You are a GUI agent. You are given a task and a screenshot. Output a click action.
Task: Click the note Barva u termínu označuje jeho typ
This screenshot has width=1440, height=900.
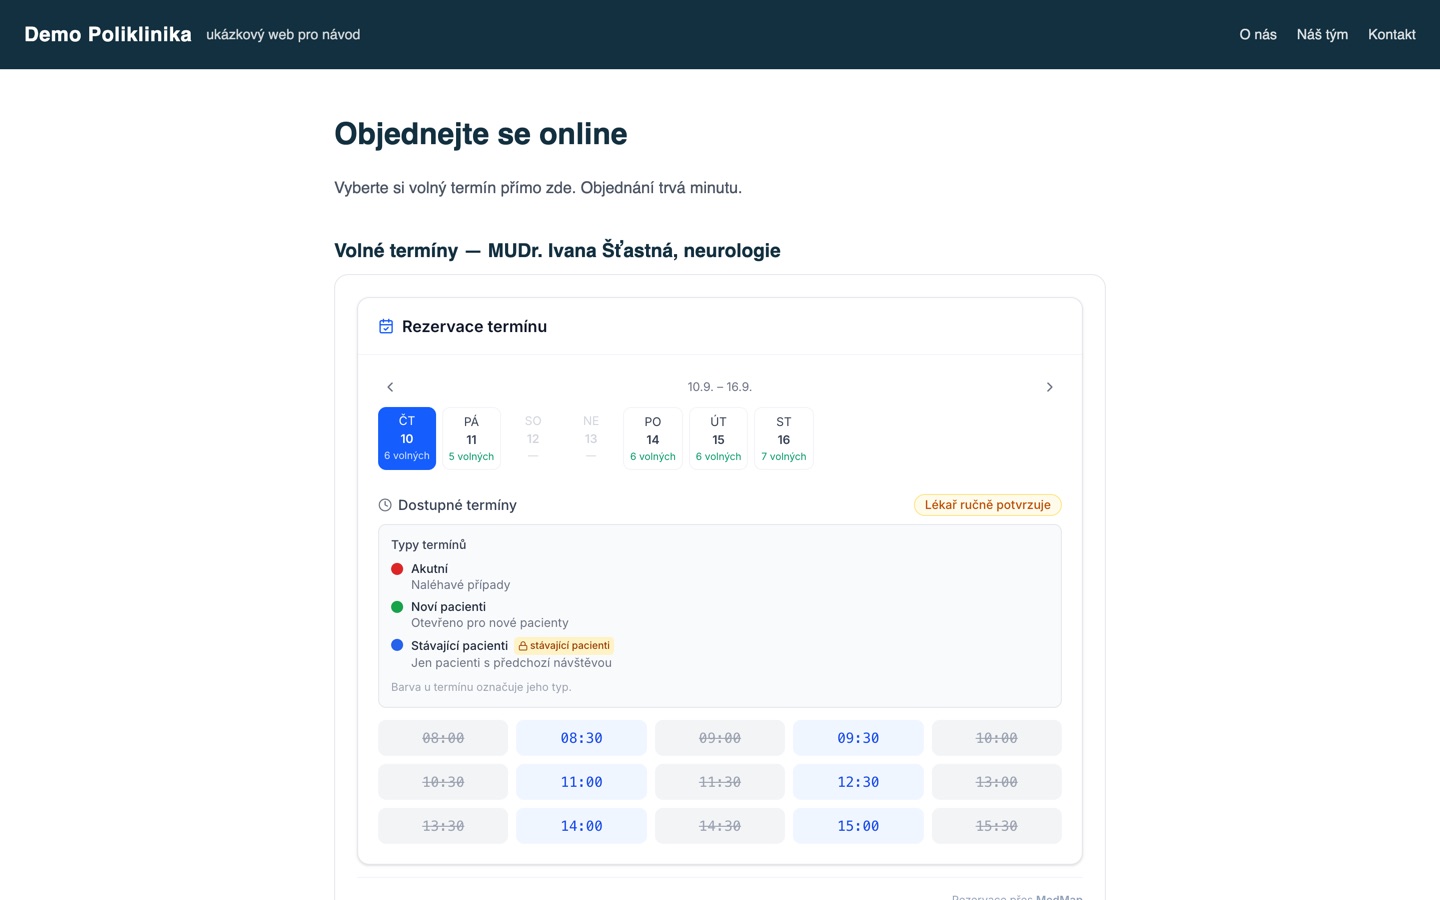[x=481, y=687]
